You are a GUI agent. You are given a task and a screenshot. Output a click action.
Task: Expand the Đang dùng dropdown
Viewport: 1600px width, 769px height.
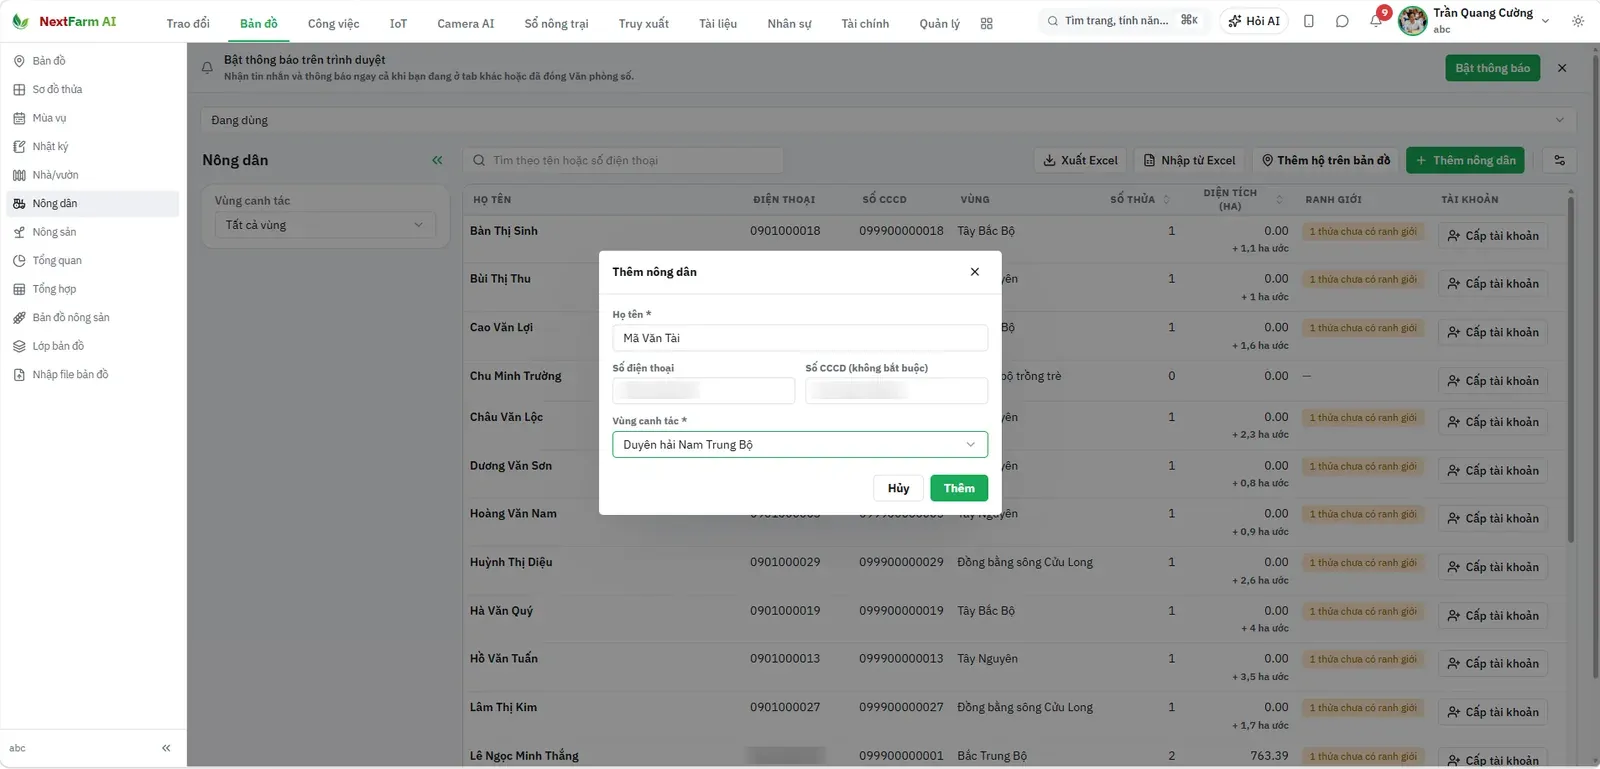click(888, 120)
